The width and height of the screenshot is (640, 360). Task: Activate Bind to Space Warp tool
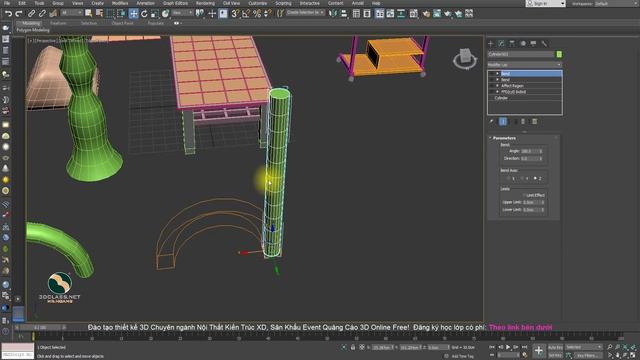[x=53, y=13]
